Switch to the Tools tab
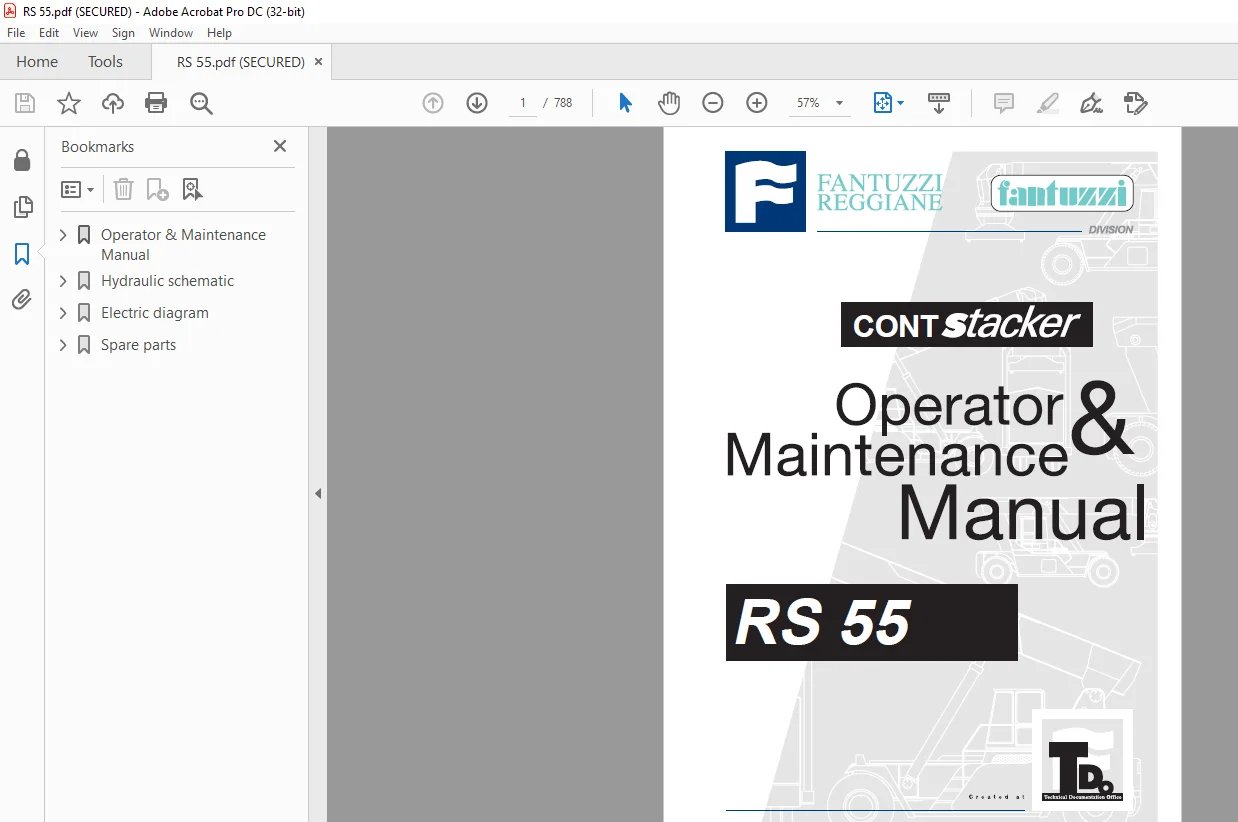This screenshot has height=822, width=1238. tap(105, 62)
